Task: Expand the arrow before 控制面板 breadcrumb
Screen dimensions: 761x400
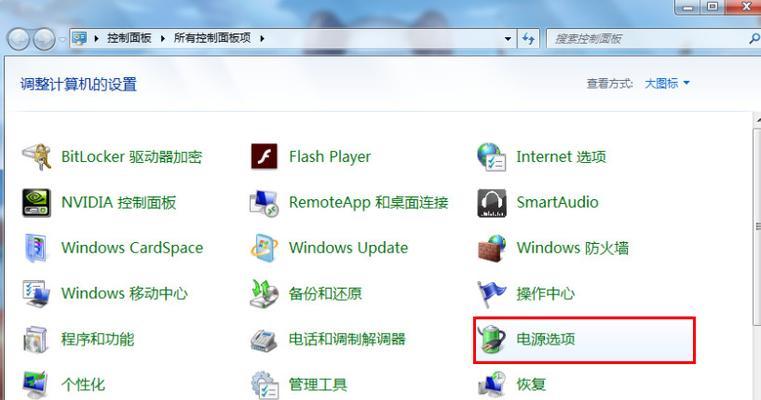Action: tap(97, 38)
